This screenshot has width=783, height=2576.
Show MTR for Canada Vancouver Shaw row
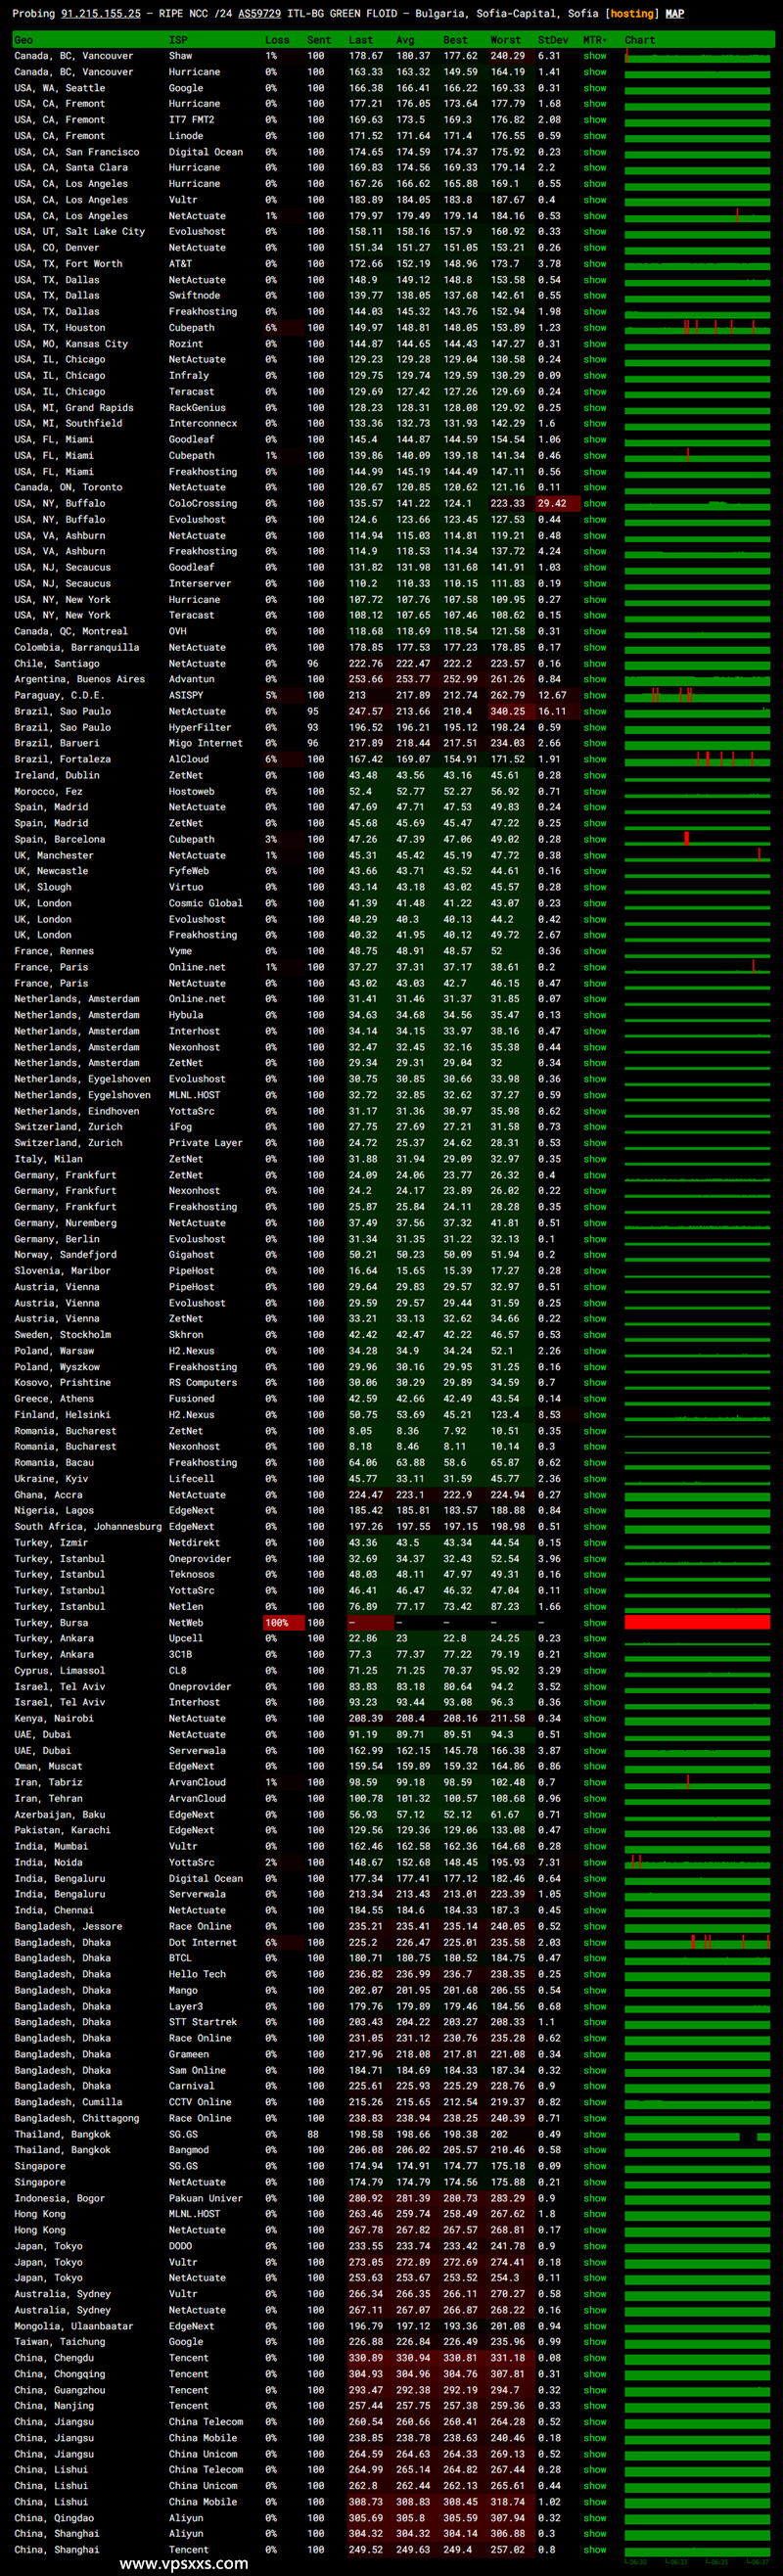click(595, 56)
